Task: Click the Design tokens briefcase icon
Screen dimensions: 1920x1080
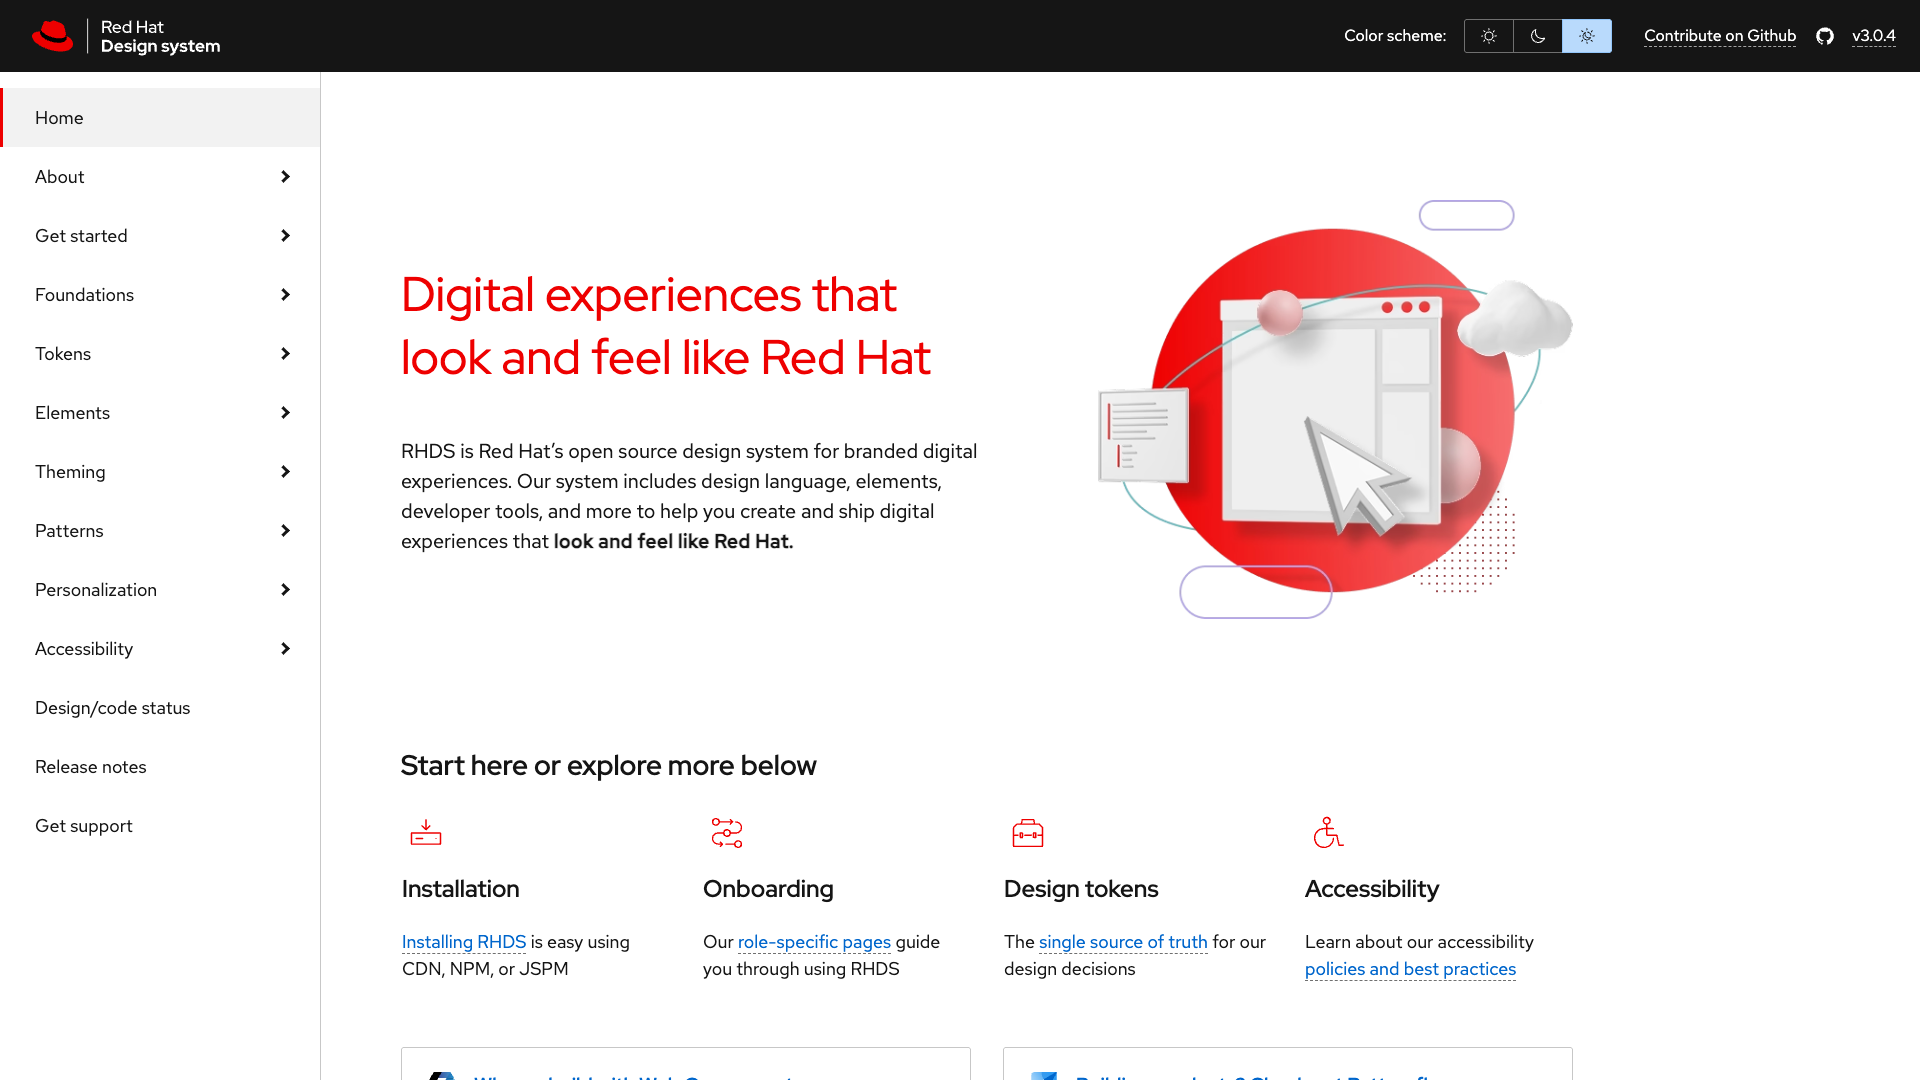Action: [1028, 832]
